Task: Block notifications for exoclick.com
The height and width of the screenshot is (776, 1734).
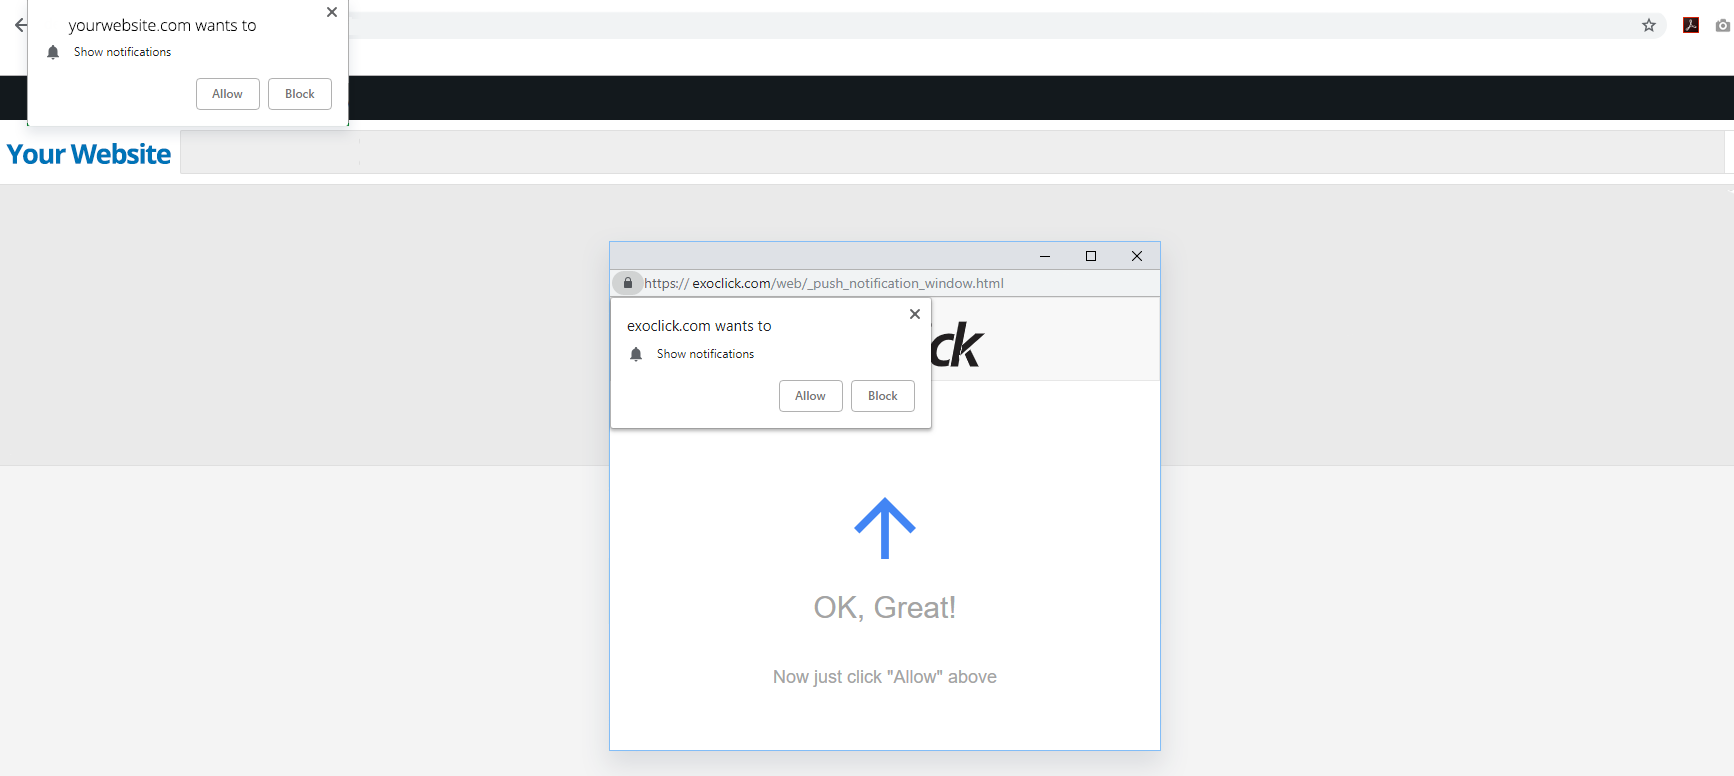Action: [x=883, y=396]
